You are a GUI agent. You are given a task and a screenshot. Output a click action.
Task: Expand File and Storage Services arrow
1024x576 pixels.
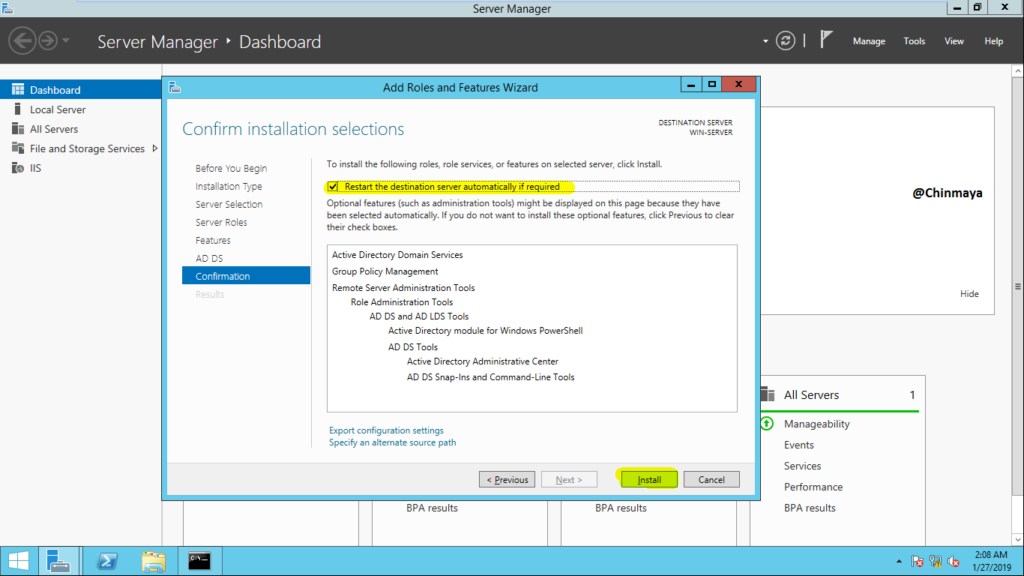click(155, 148)
